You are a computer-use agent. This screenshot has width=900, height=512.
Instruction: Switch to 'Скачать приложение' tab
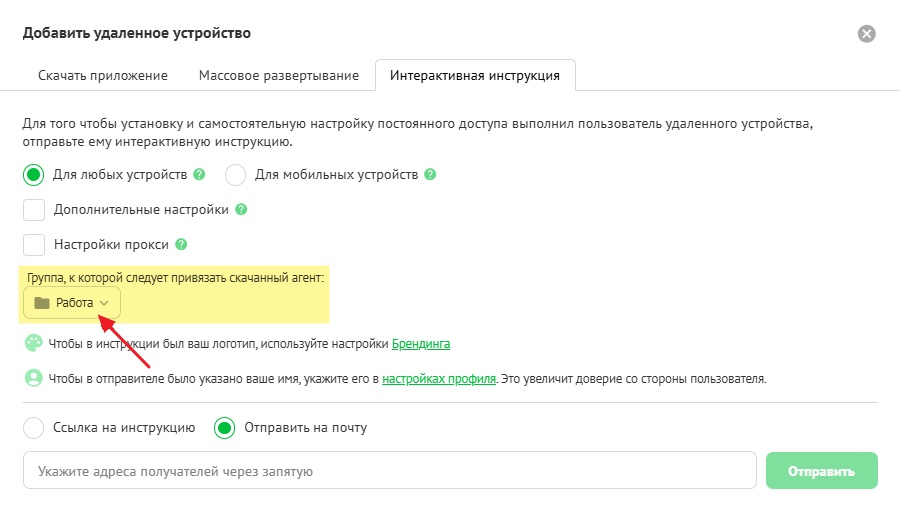point(103,75)
